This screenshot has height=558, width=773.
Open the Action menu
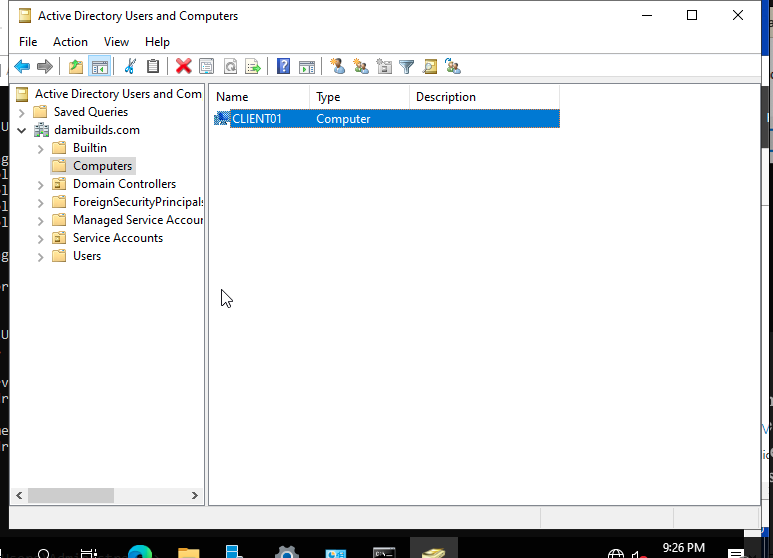(x=70, y=42)
